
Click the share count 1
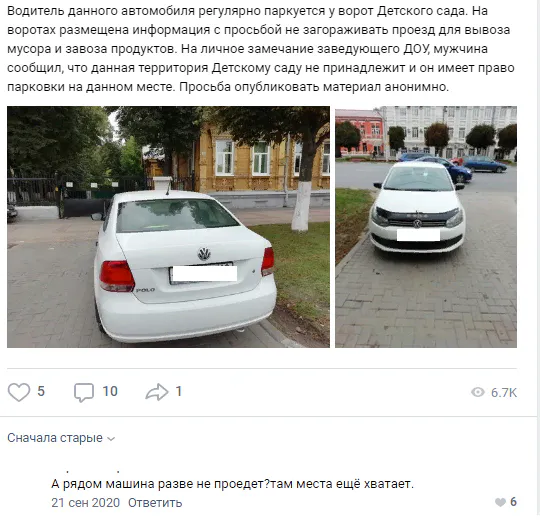[x=178, y=392]
